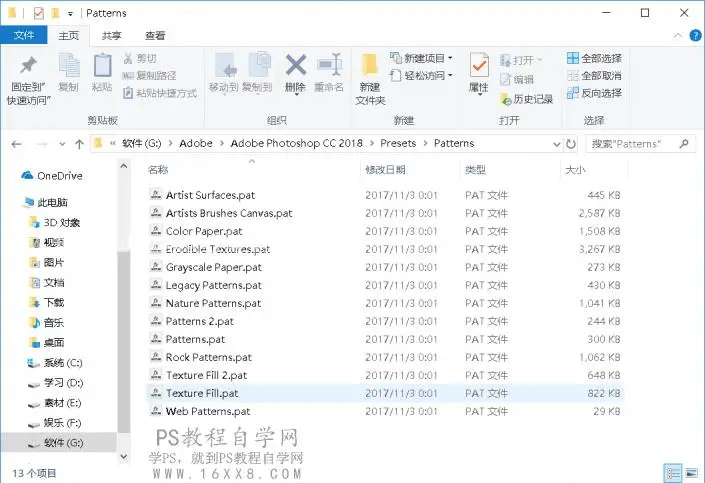Viewport: 705px width, 483px height.
Task: Switch to the View tab
Action: coord(155,36)
